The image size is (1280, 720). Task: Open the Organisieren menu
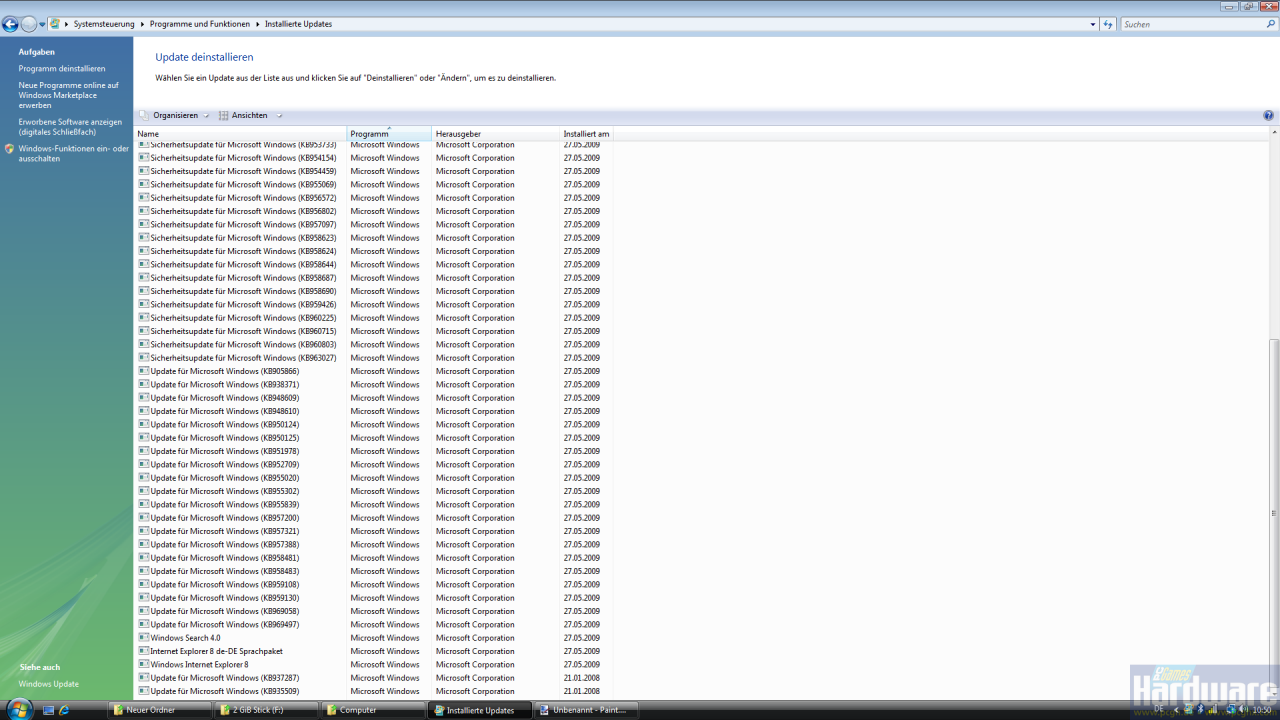click(175, 115)
